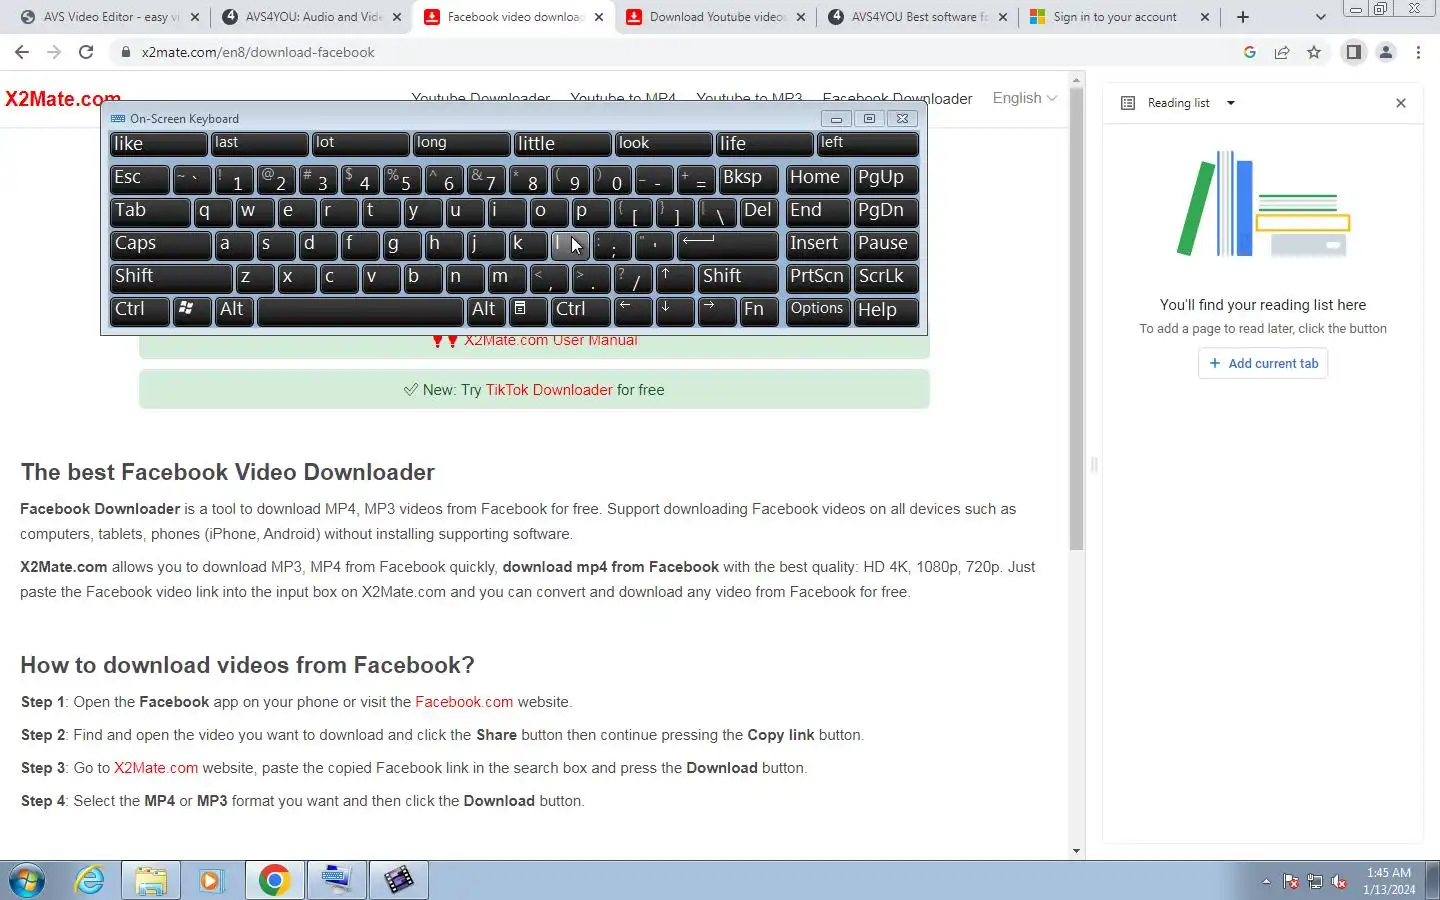Toggle the left Alt key on keyboard
The height and width of the screenshot is (900, 1440).
[234, 311]
